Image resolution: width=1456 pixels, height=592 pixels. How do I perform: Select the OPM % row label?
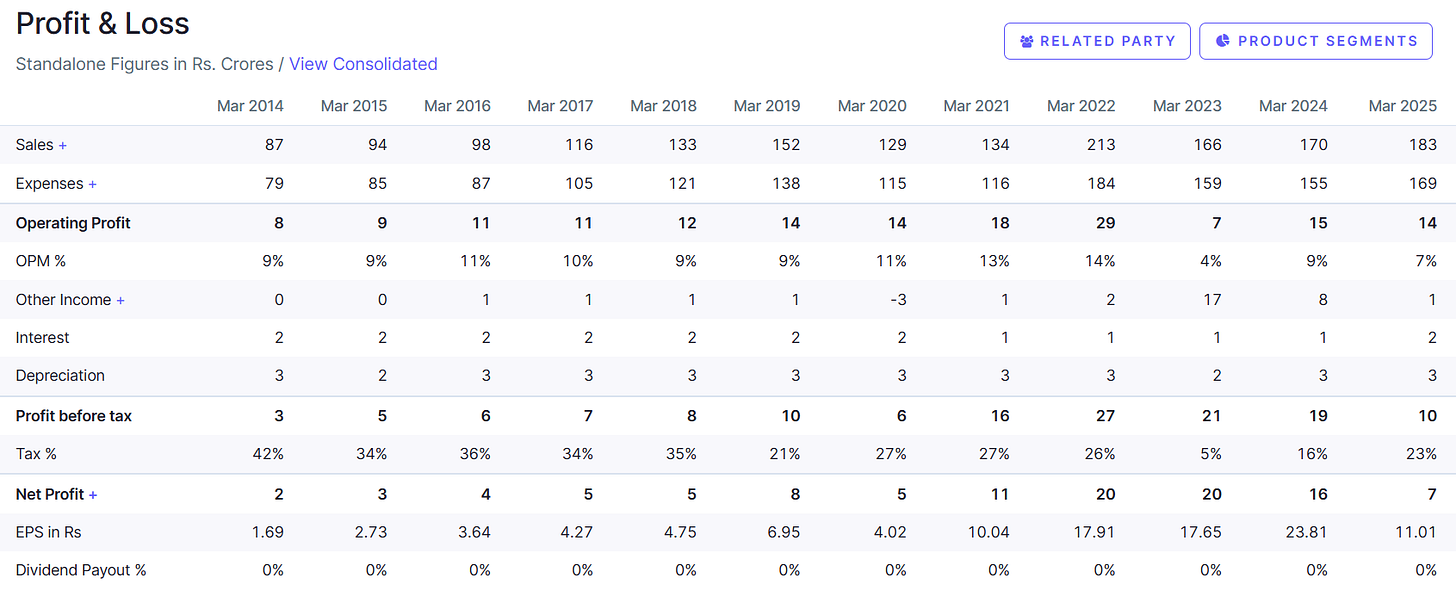(x=41, y=261)
